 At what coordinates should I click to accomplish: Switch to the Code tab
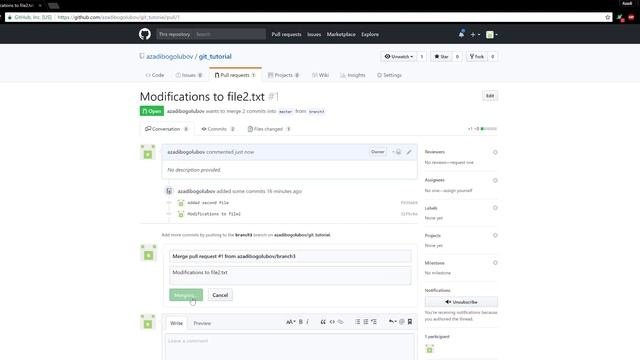[x=155, y=75]
